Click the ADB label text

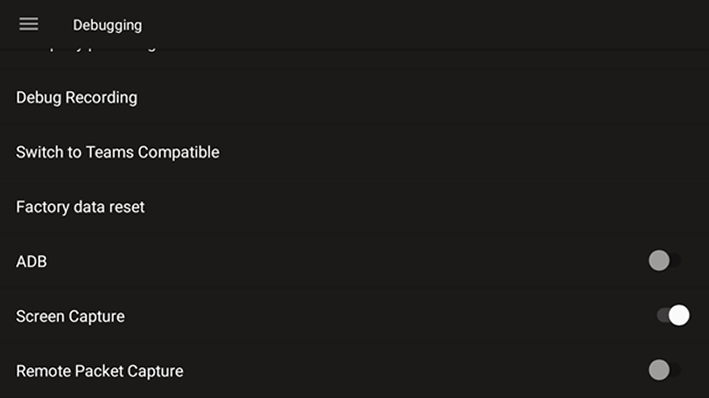[31, 261]
